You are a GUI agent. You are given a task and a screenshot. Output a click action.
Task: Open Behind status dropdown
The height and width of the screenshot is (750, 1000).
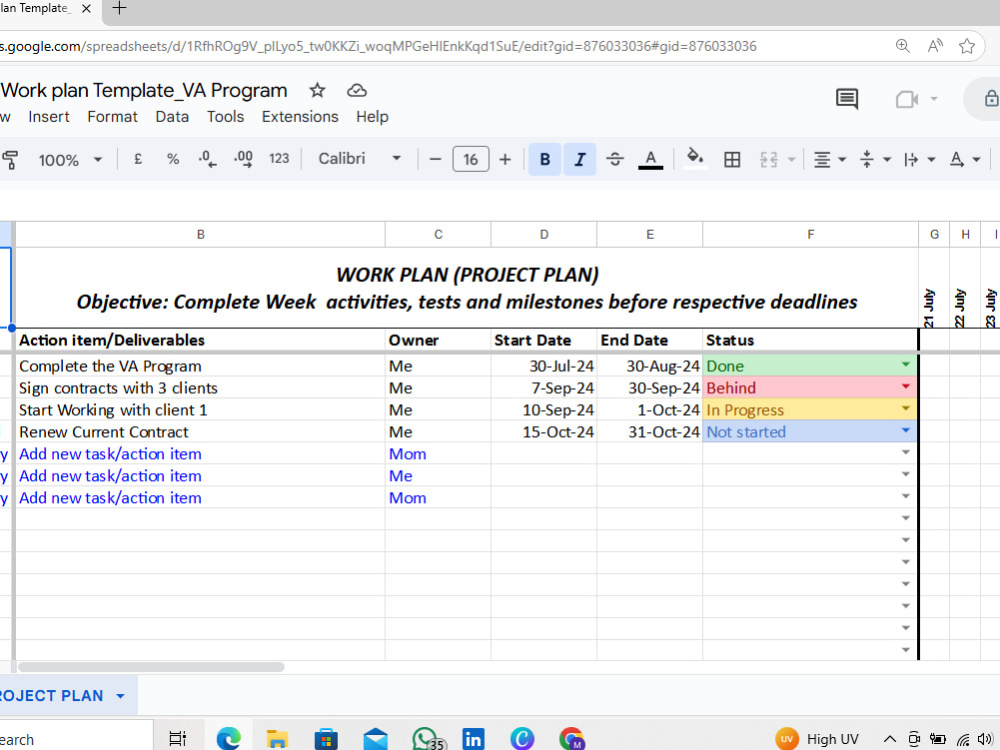point(905,386)
